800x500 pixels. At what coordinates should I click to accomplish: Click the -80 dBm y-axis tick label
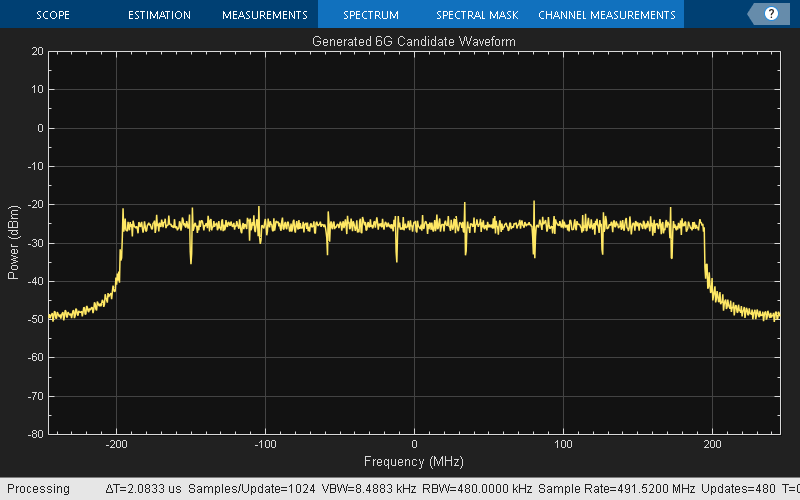point(36,434)
